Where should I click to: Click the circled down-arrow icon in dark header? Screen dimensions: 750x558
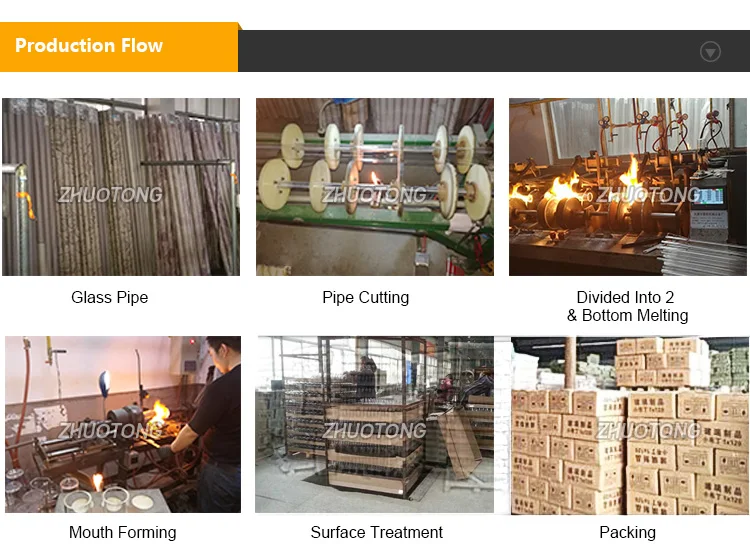710,52
